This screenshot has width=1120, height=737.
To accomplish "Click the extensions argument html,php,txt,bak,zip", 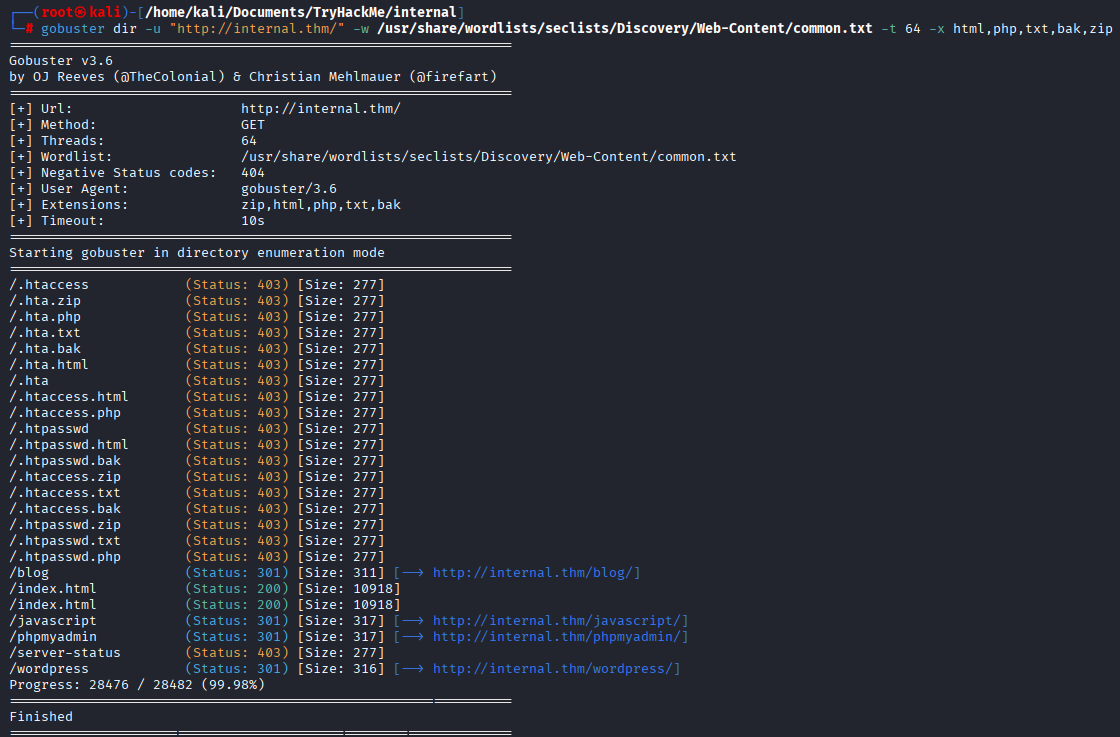I will coord(1033,29).
